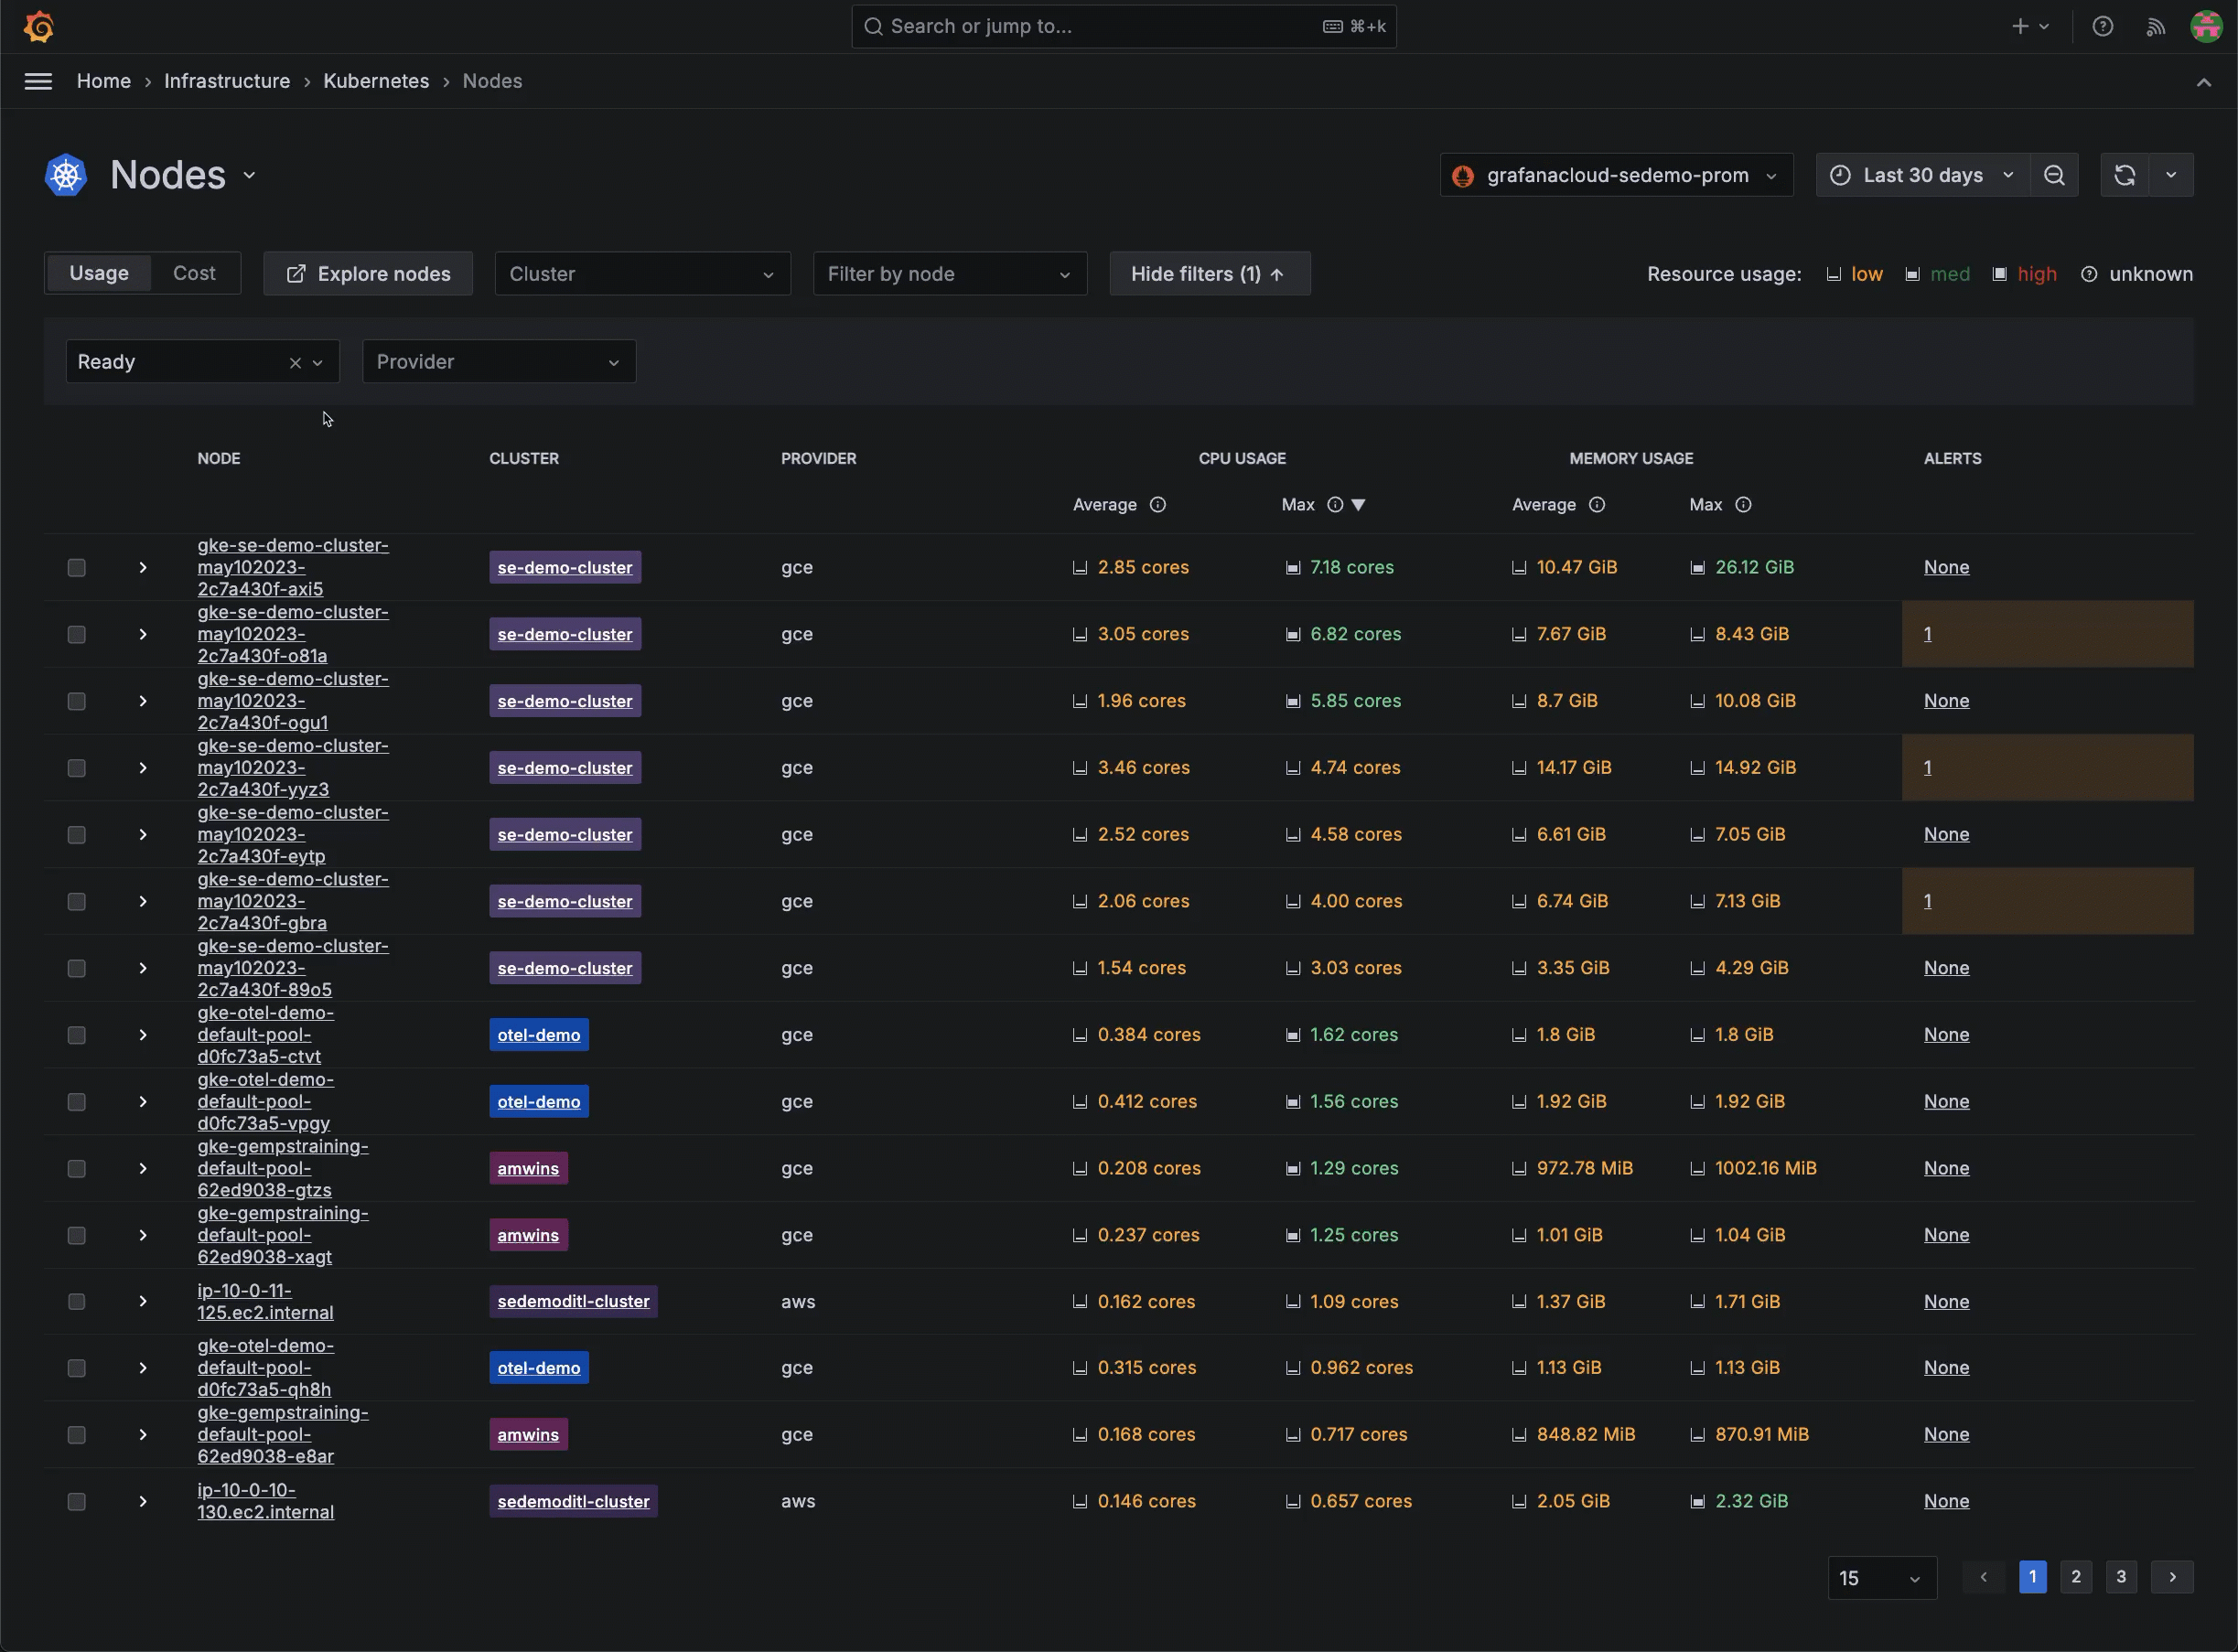
Task: Check the row checkbox for node ending in axi5
Action: click(x=76, y=567)
